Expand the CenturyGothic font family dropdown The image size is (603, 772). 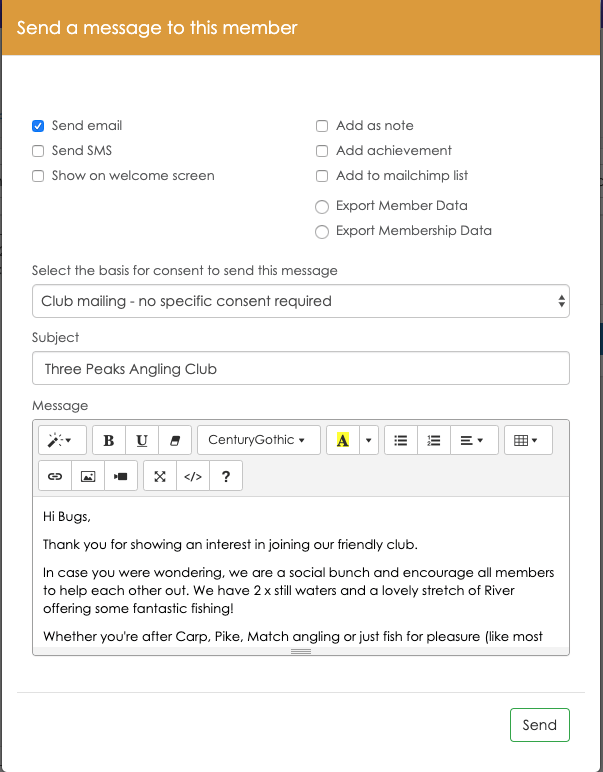(257, 440)
